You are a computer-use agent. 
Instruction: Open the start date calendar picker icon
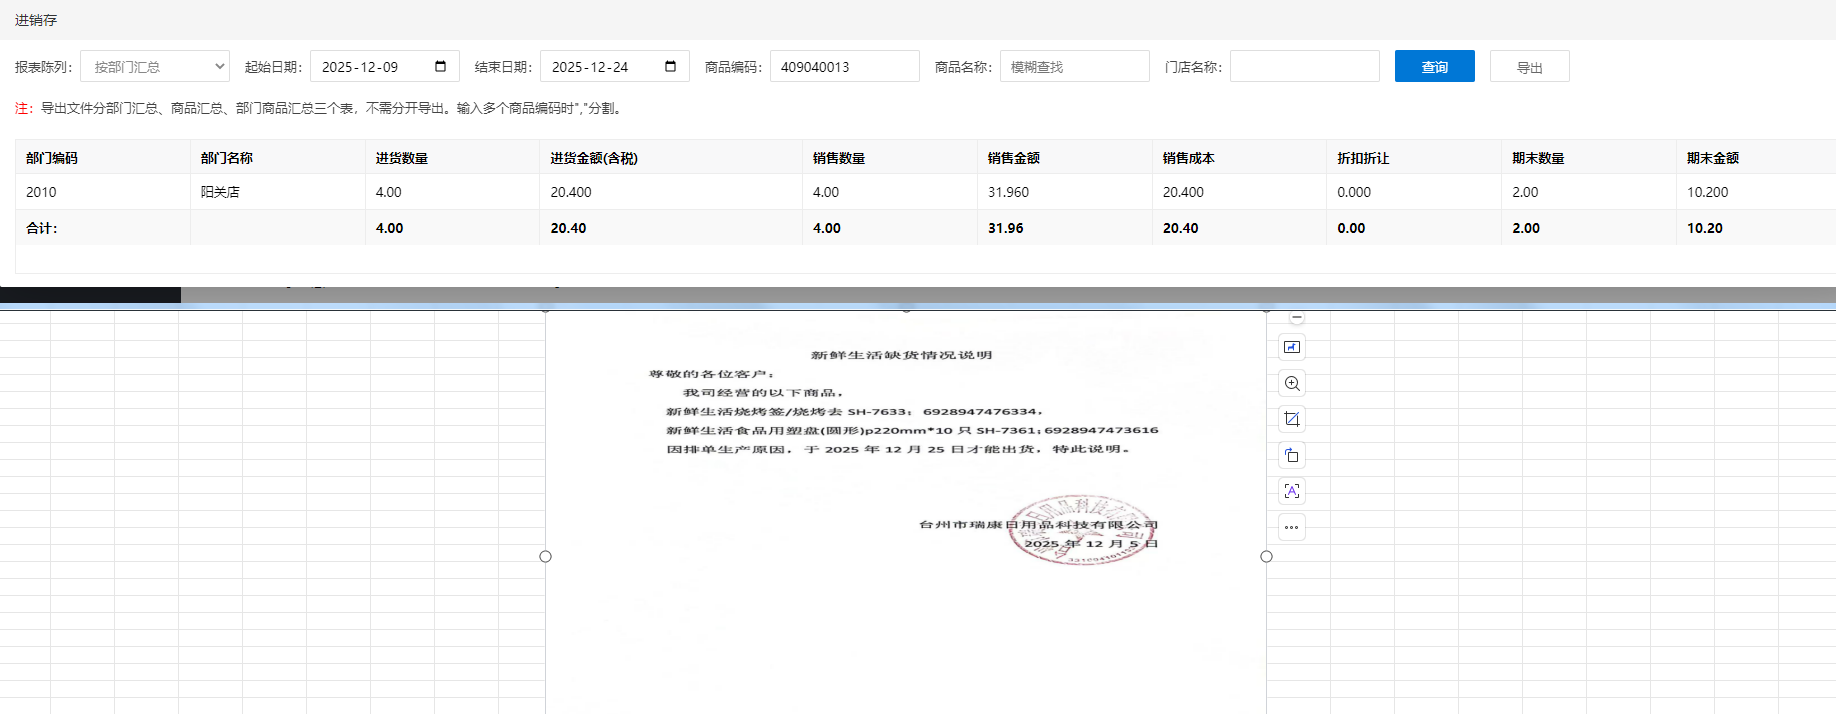441,67
